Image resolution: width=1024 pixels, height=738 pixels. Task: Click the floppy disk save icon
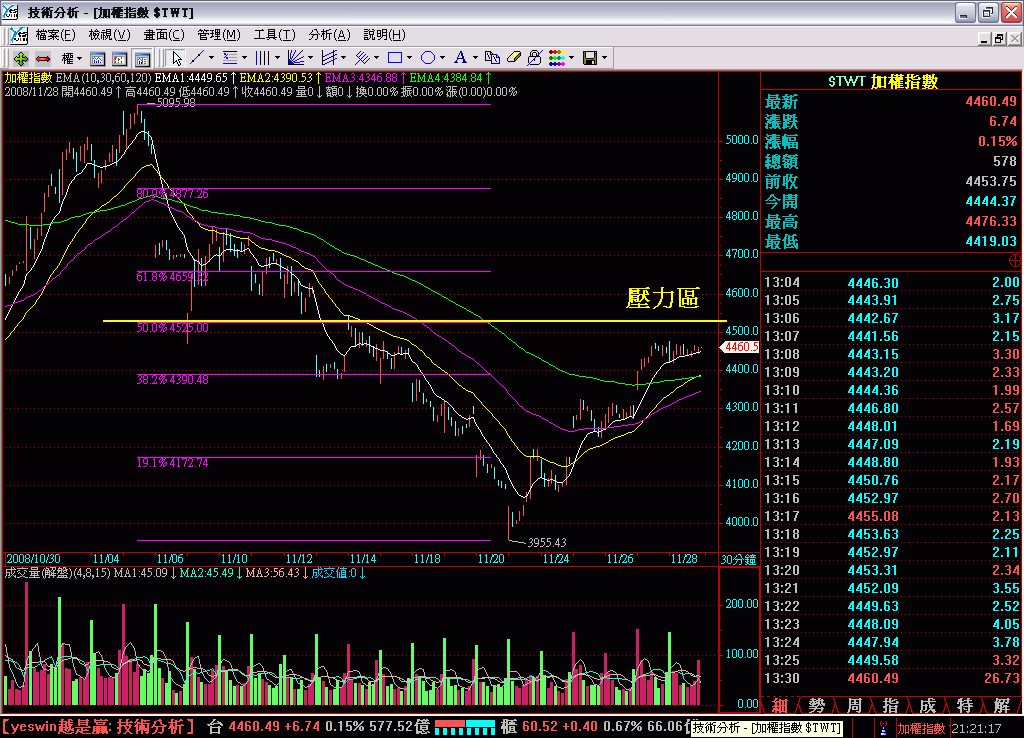pyautogui.click(x=590, y=58)
